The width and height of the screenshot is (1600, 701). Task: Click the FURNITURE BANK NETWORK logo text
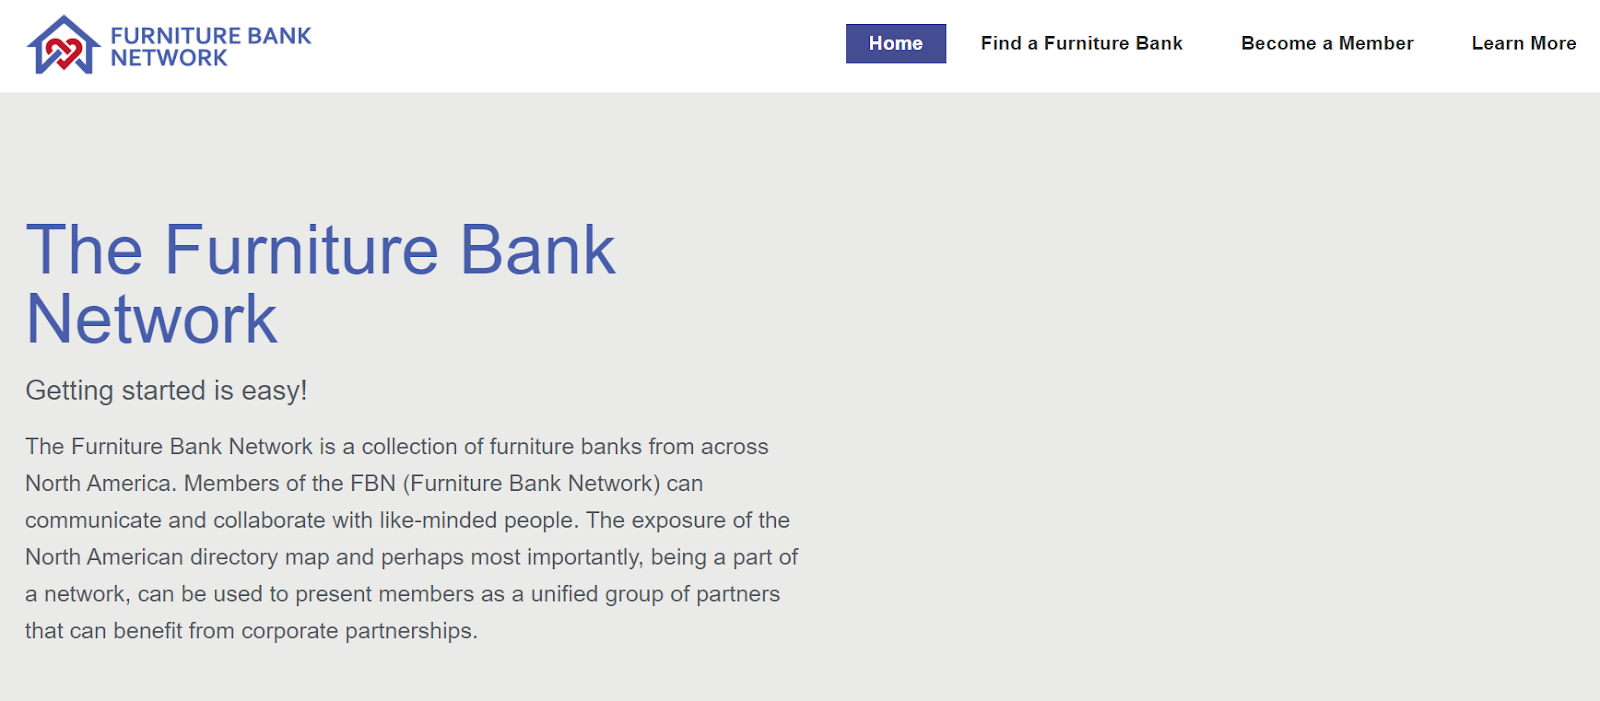click(x=211, y=46)
